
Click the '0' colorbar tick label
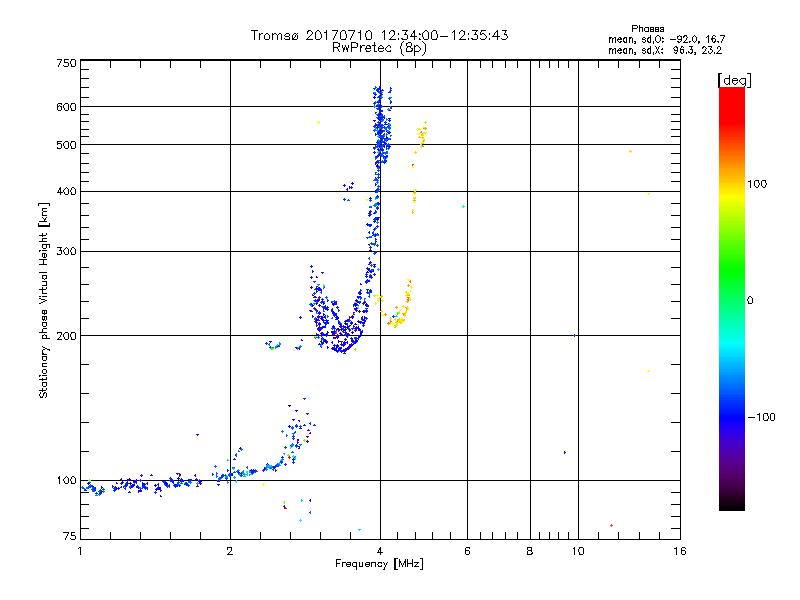pos(750,300)
